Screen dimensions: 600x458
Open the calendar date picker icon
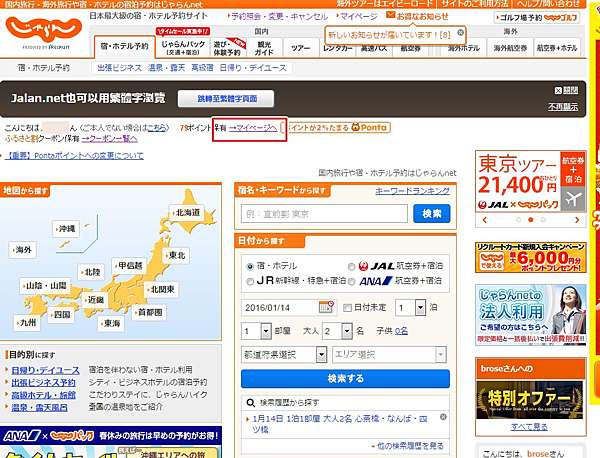click(x=326, y=307)
